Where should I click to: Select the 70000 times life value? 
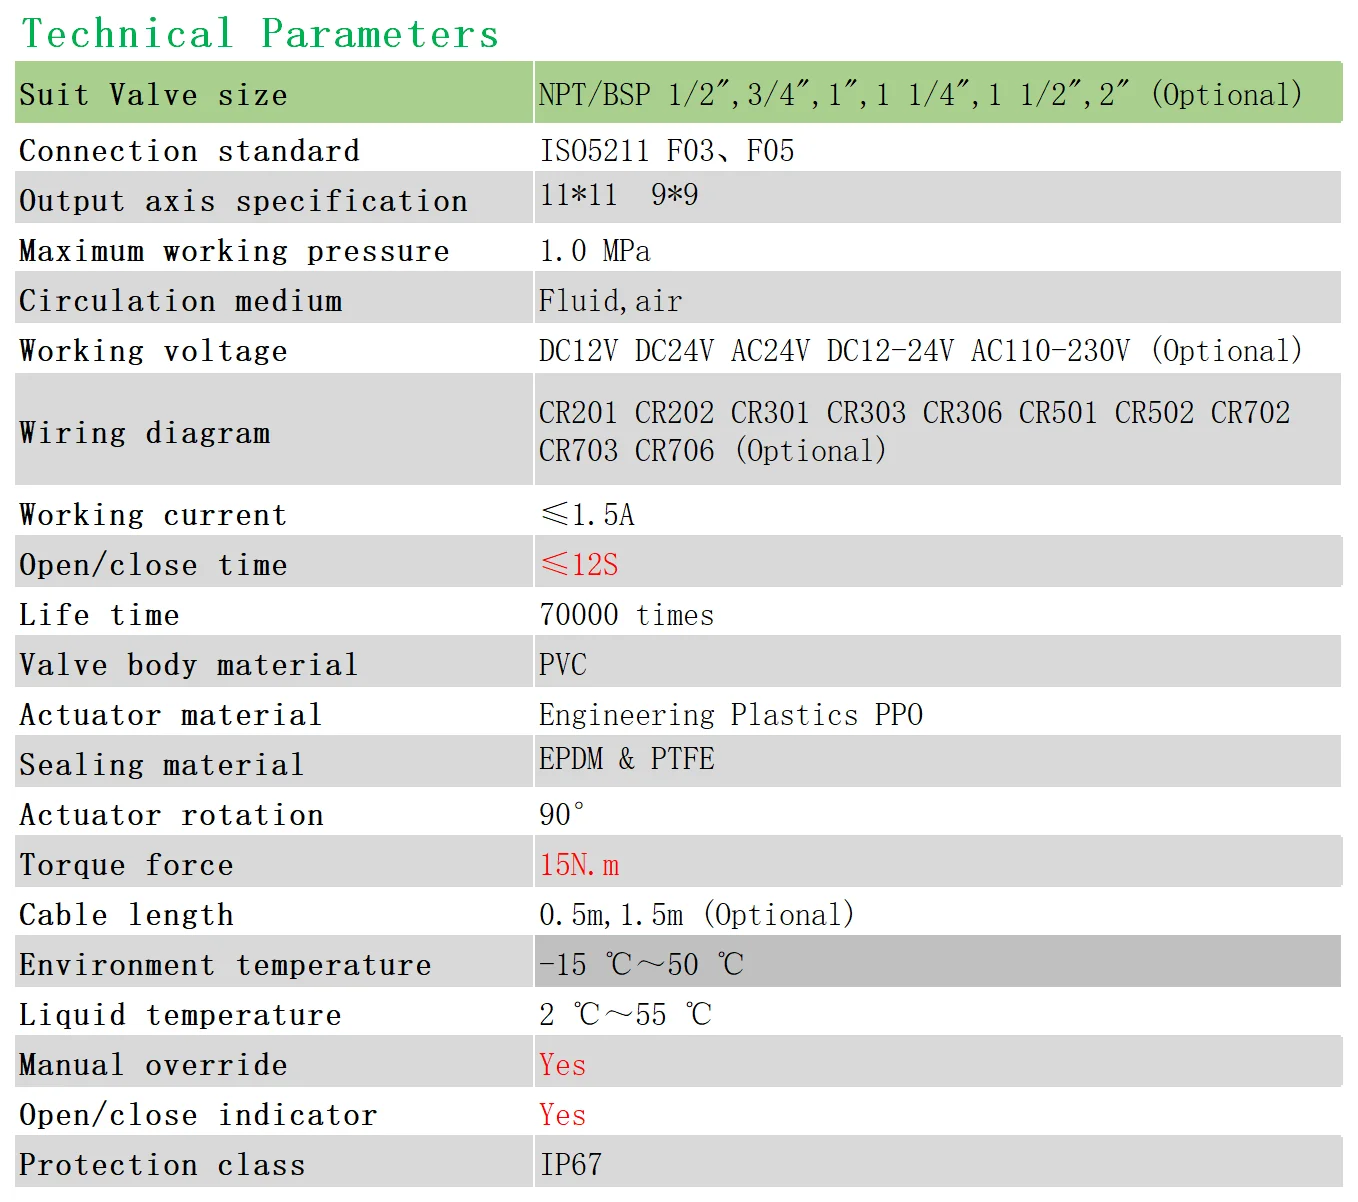tap(626, 615)
